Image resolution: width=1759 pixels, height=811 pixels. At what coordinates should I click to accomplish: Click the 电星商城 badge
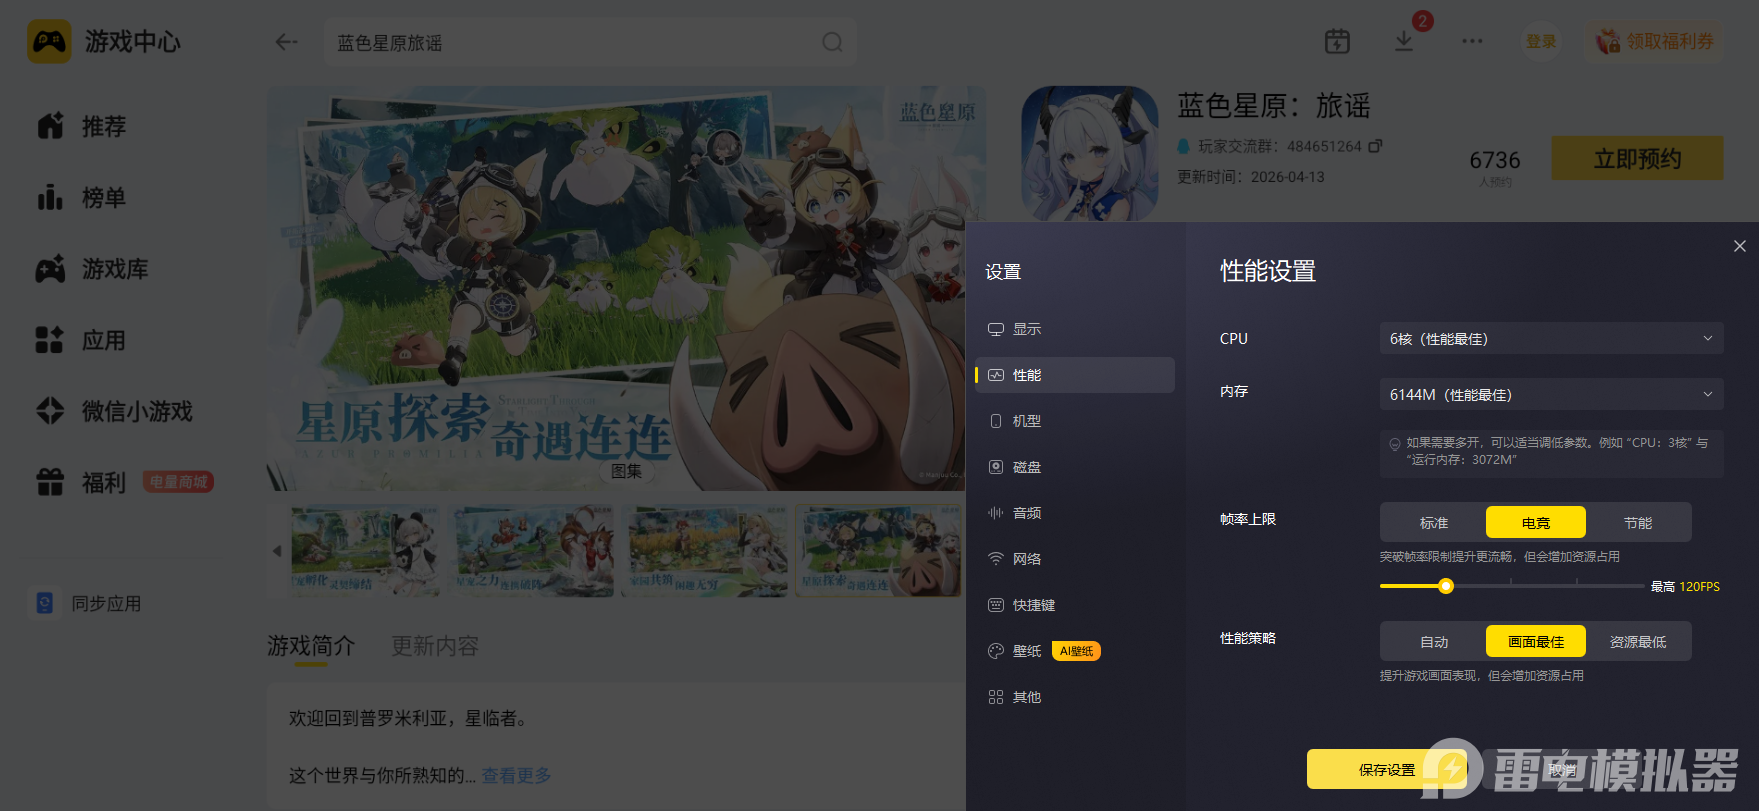[178, 482]
